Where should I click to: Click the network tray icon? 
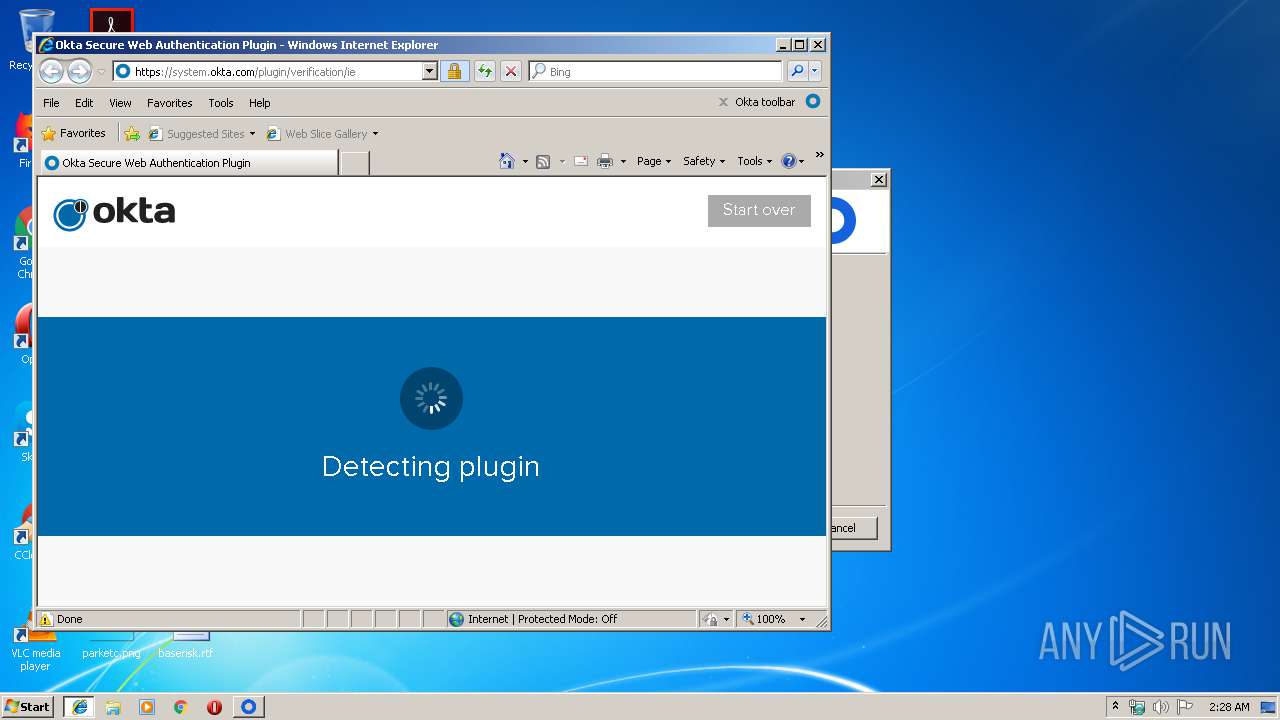pyautogui.click(x=1137, y=707)
